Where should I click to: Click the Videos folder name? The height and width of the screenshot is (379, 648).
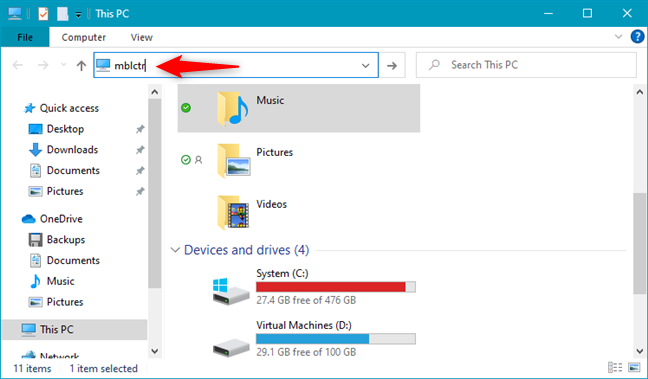pos(272,204)
